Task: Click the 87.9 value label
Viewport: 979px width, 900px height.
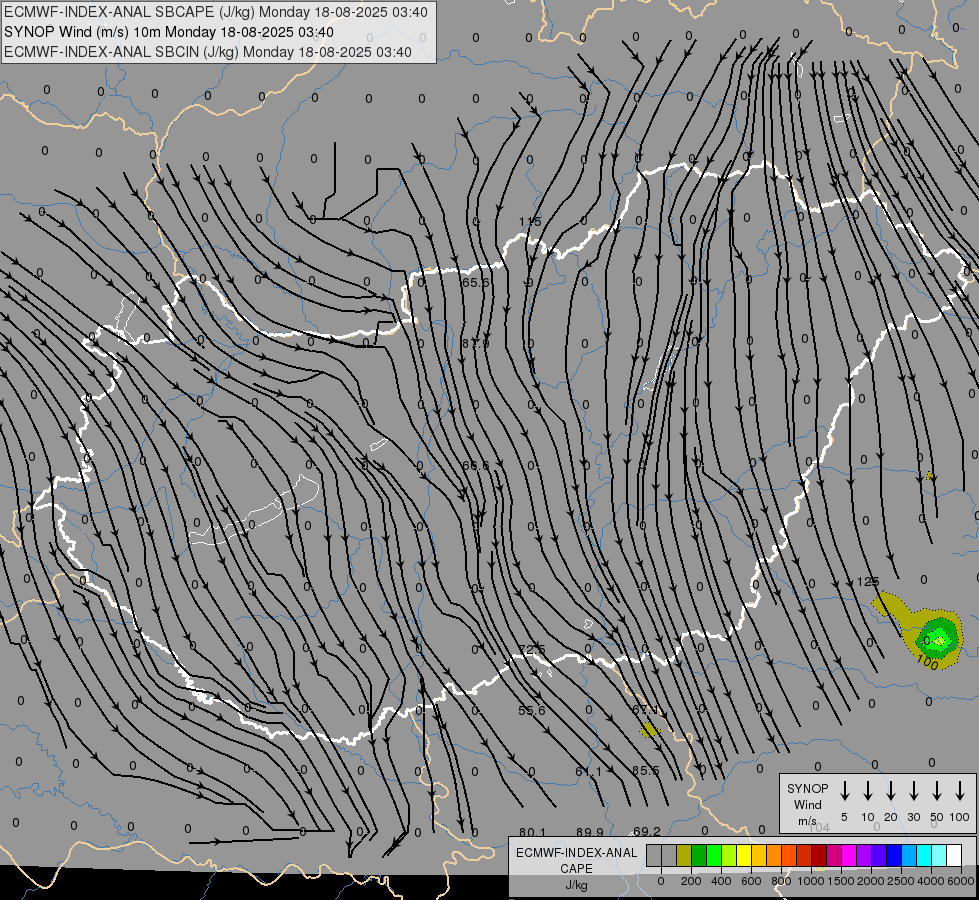Action: pyautogui.click(x=475, y=343)
